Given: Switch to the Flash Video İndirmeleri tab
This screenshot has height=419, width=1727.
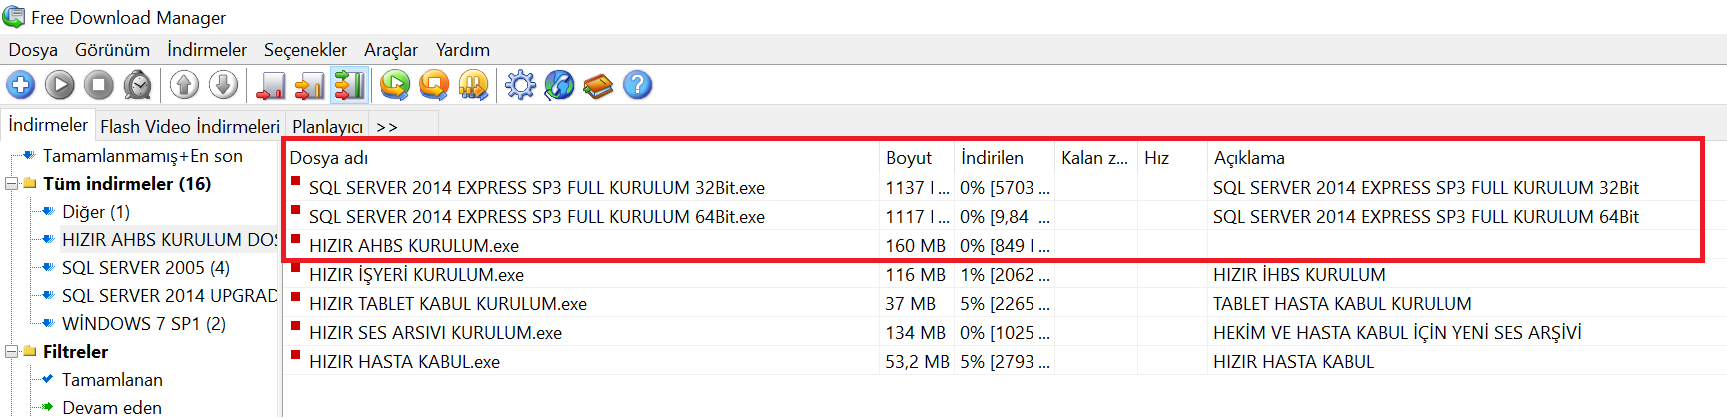Looking at the screenshot, I should (190, 127).
